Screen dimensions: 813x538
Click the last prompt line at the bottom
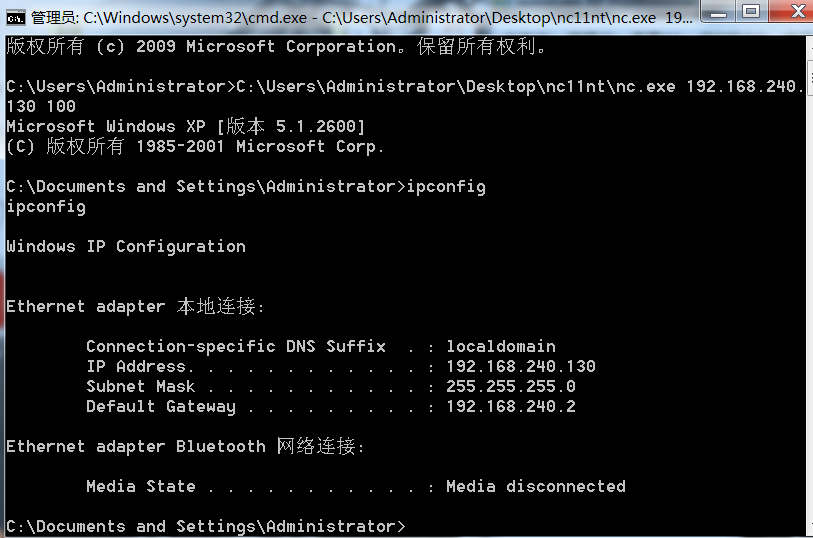pos(206,526)
